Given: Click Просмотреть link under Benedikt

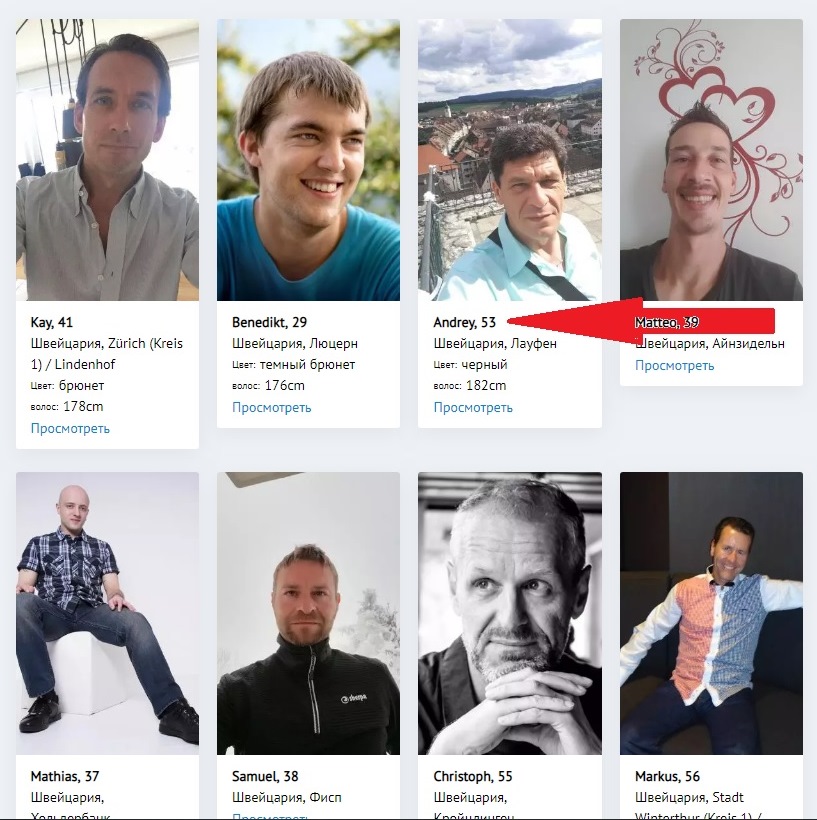Looking at the screenshot, I should pos(271,407).
